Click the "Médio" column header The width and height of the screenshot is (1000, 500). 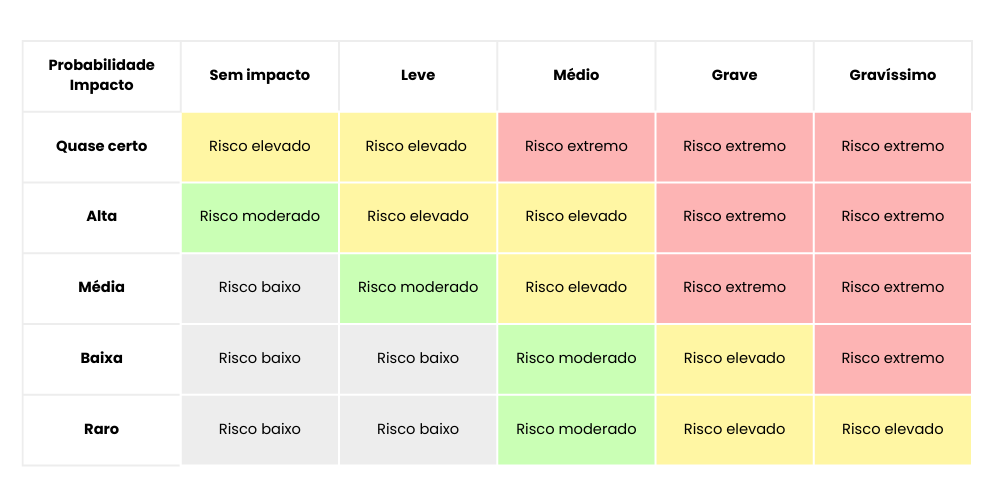pyautogui.click(x=576, y=75)
